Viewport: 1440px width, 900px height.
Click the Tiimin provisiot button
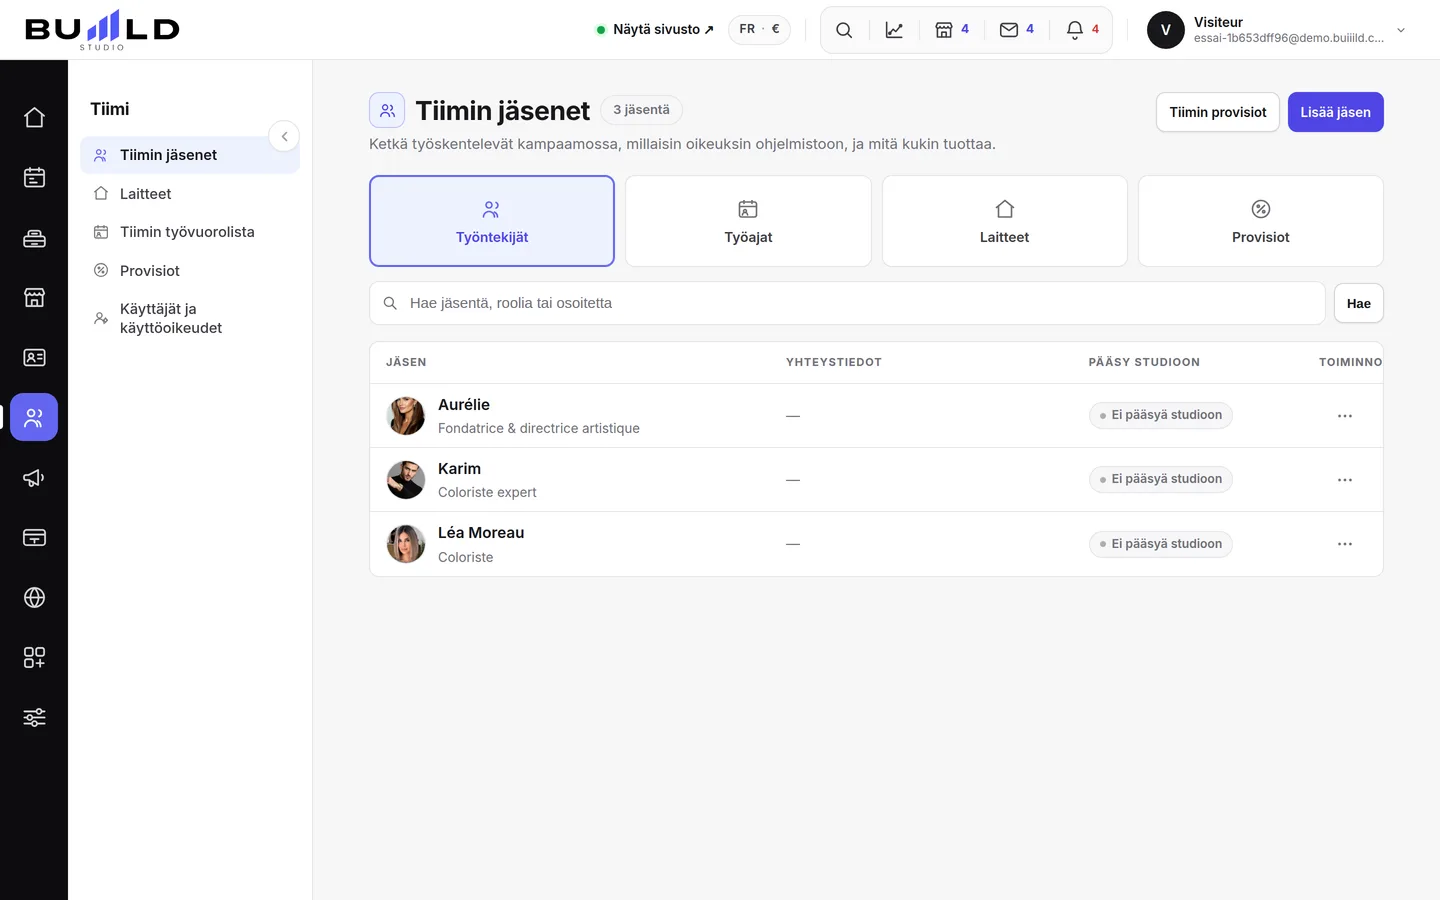click(x=1218, y=112)
